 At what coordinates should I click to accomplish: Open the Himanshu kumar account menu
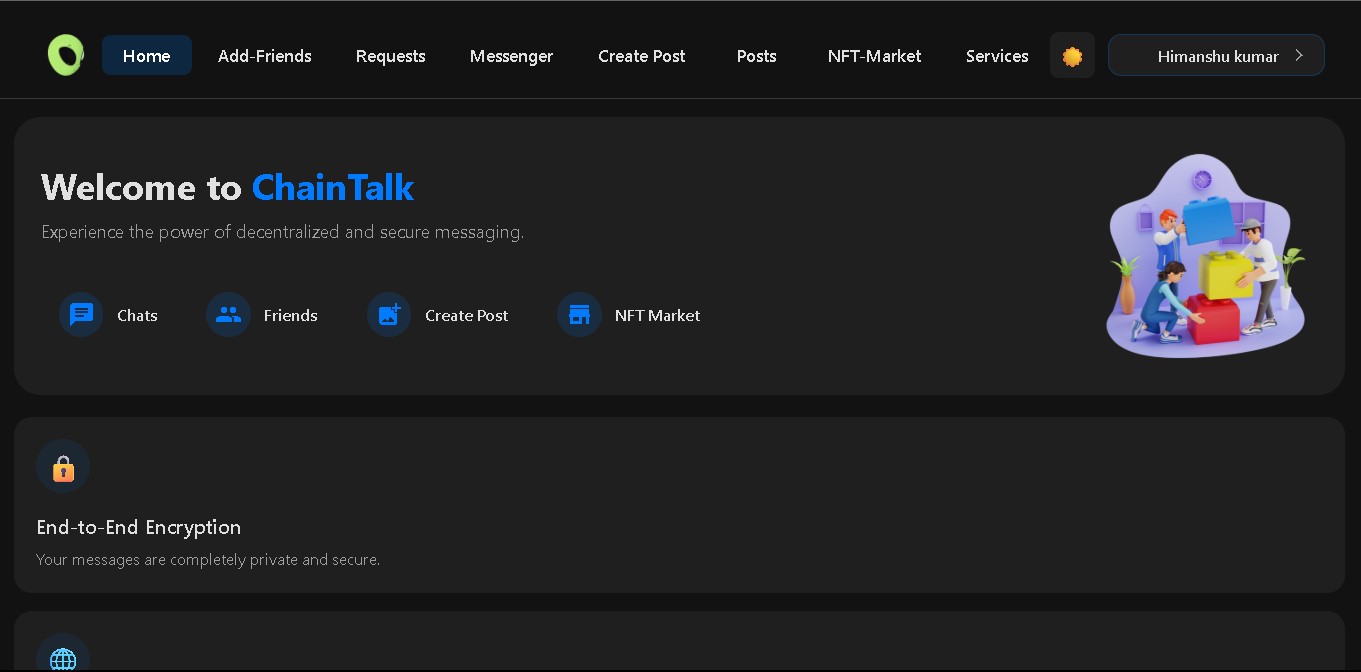(1216, 56)
